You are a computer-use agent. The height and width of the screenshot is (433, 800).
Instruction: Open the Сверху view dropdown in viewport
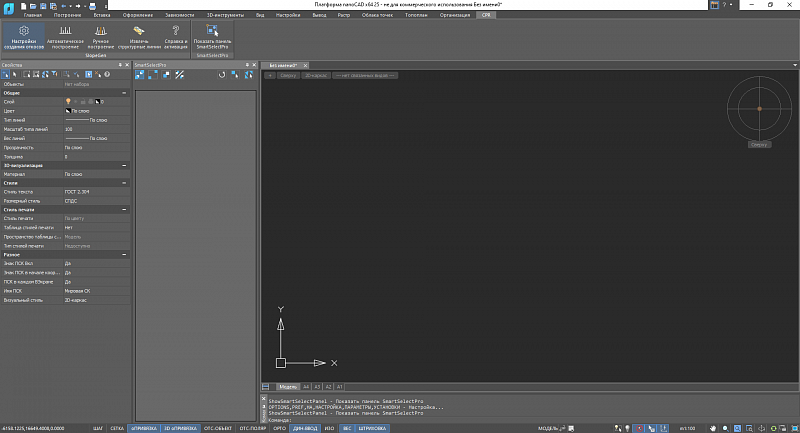tap(288, 75)
